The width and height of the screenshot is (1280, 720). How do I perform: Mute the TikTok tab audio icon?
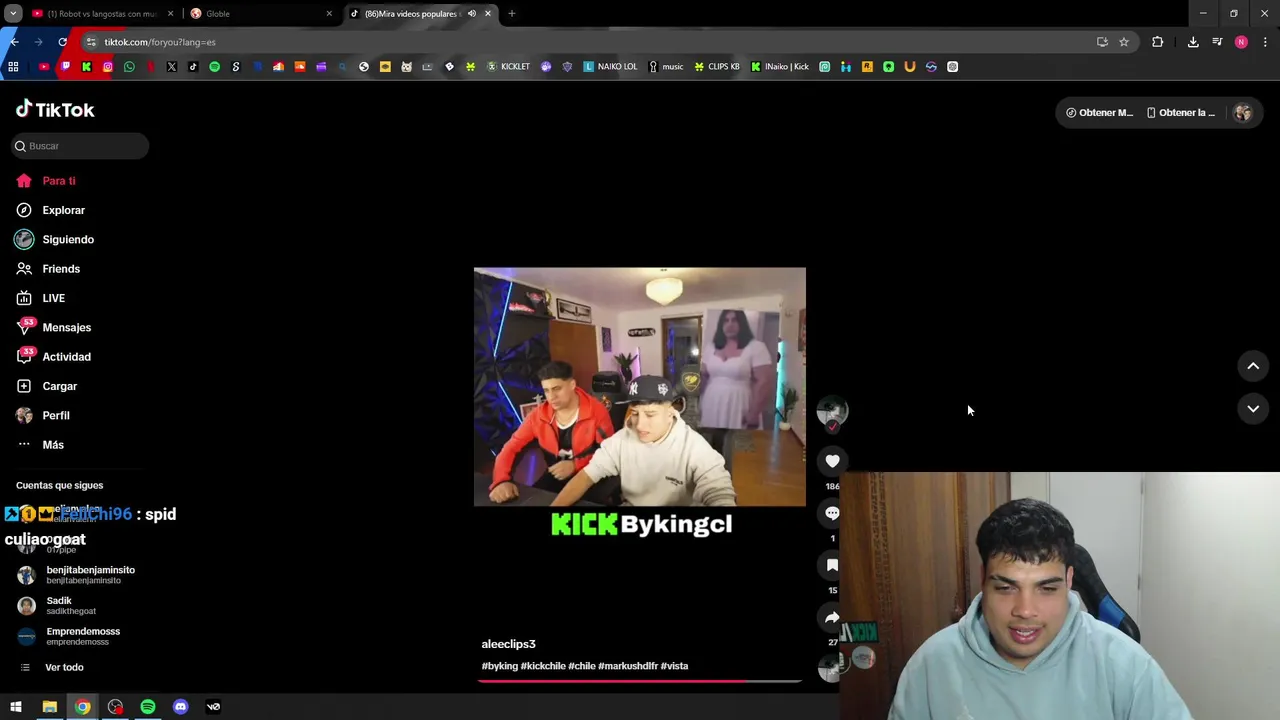coord(472,14)
